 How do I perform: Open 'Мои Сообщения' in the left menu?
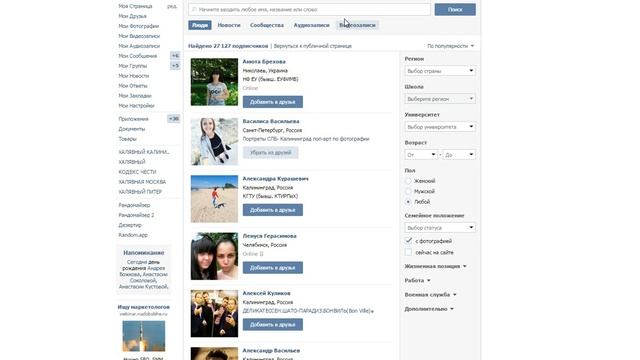tap(138, 56)
